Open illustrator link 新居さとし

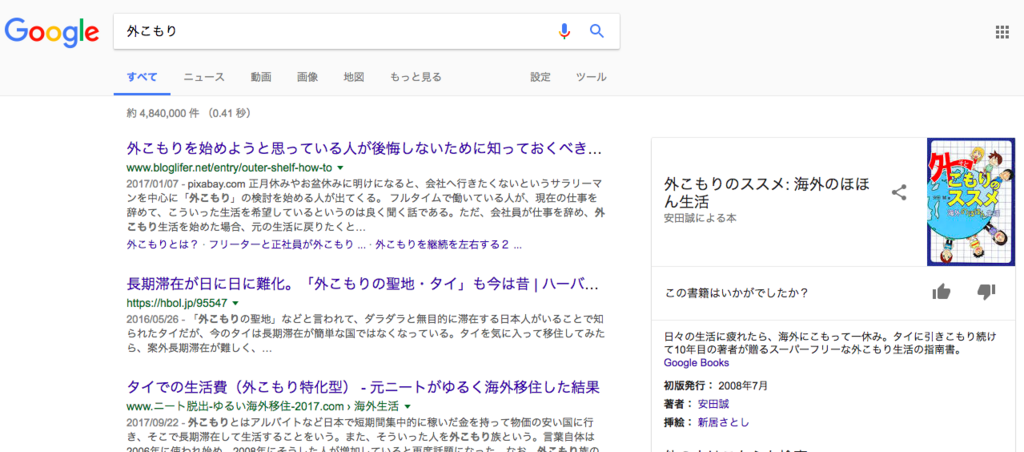tap(724, 422)
